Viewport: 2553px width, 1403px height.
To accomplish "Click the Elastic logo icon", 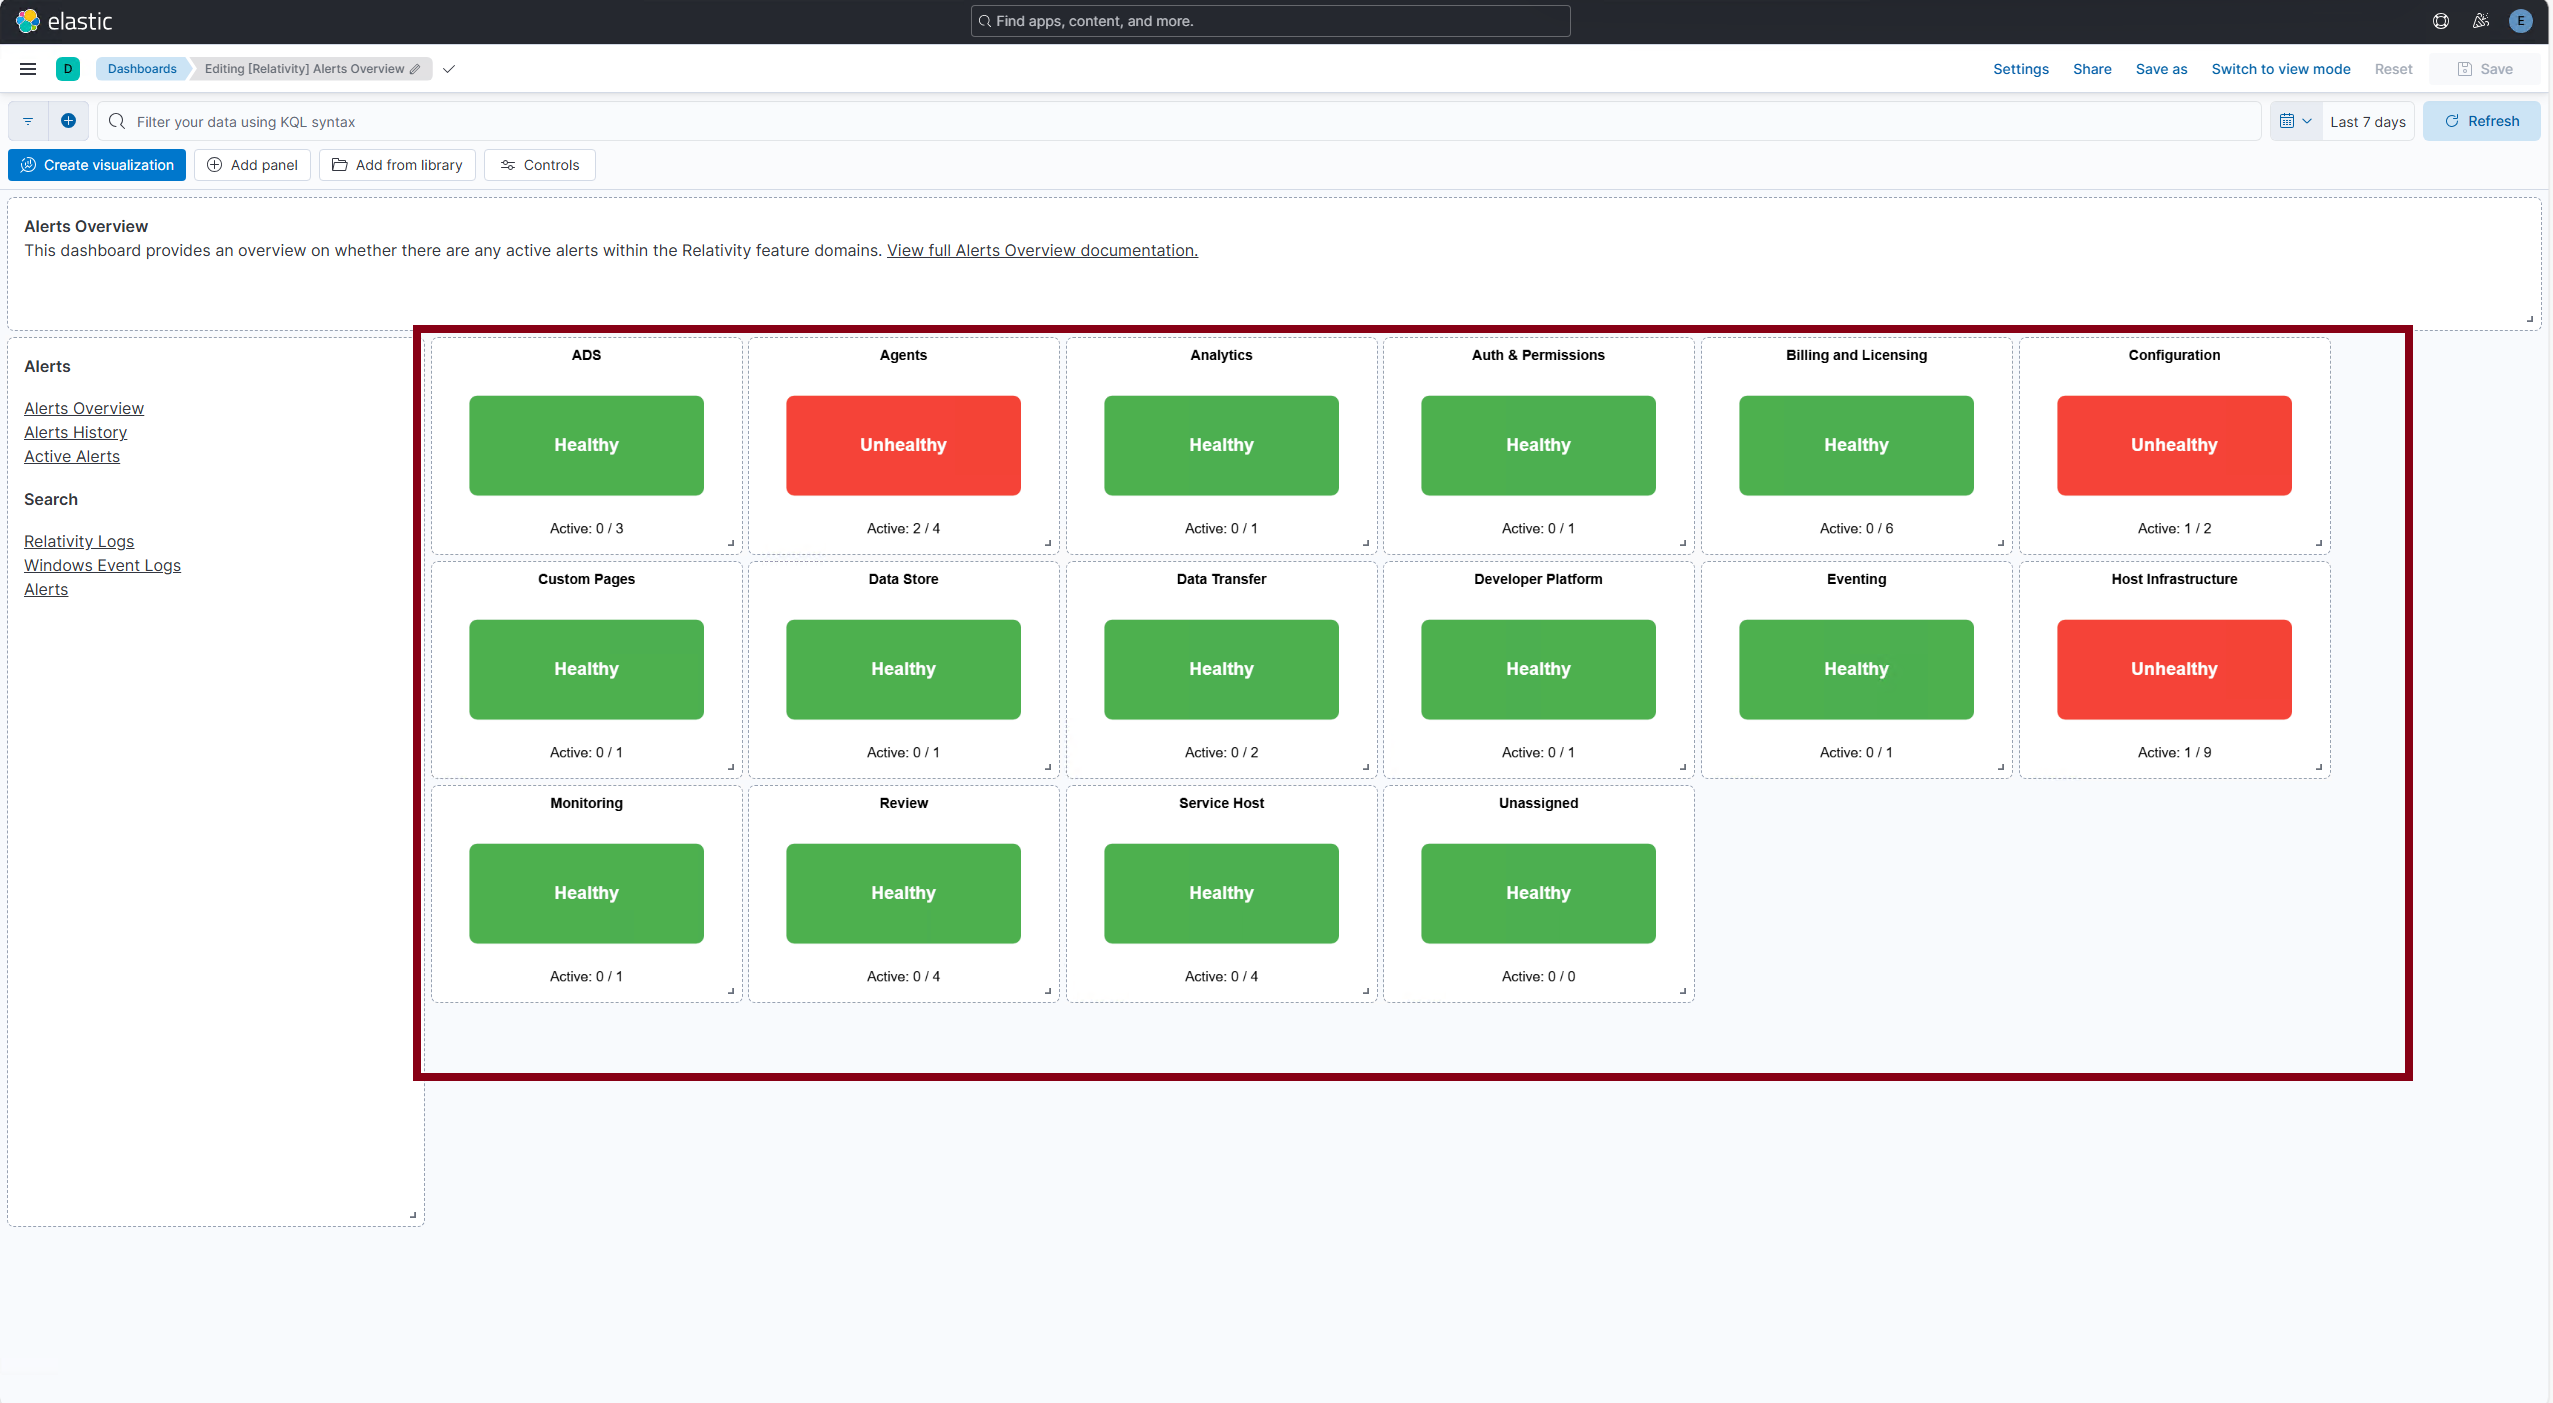I will point(27,21).
